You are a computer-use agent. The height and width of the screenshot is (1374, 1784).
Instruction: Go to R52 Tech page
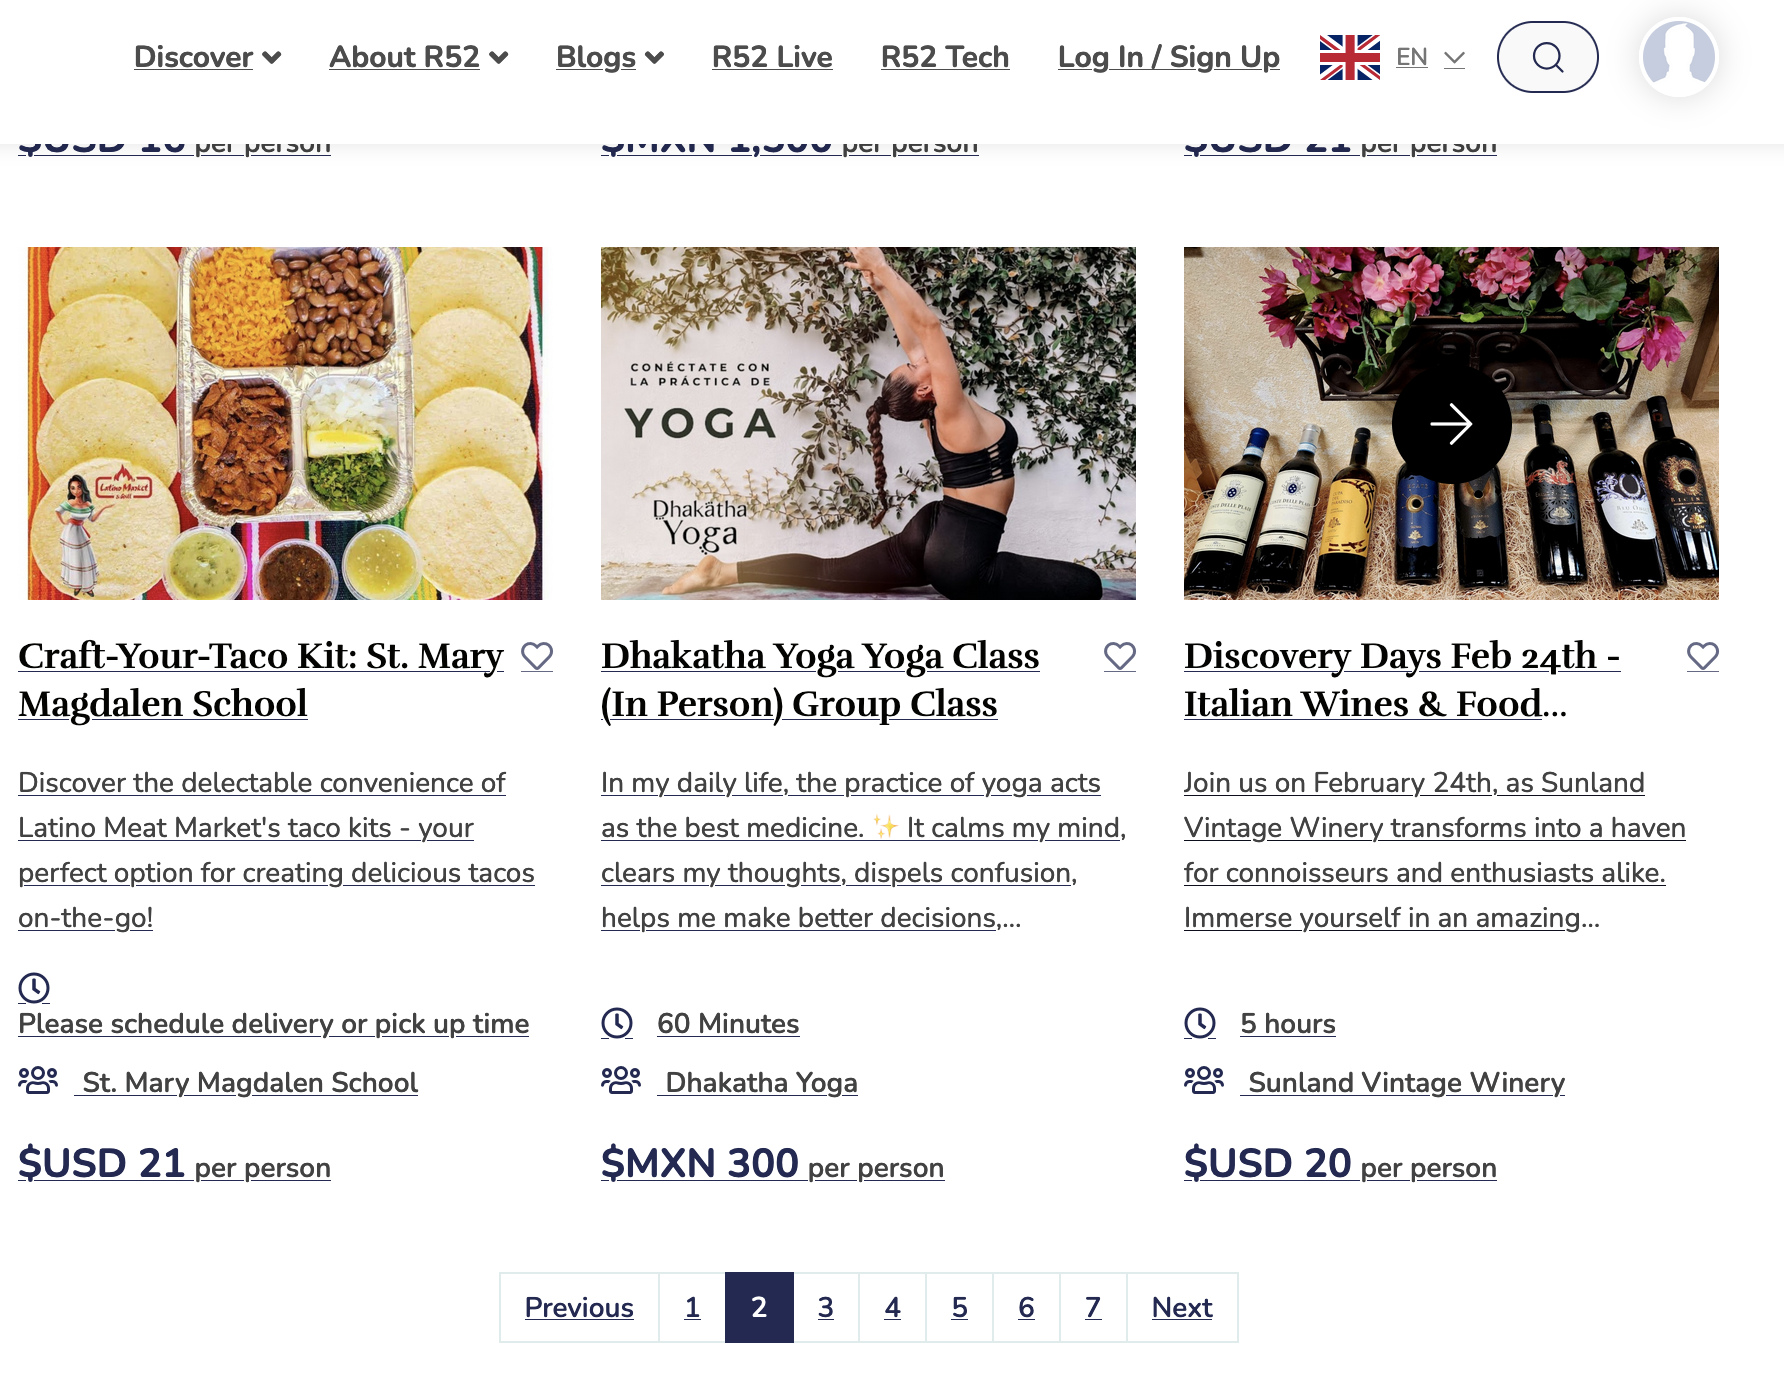pyautogui.click(x=944, y=57)
